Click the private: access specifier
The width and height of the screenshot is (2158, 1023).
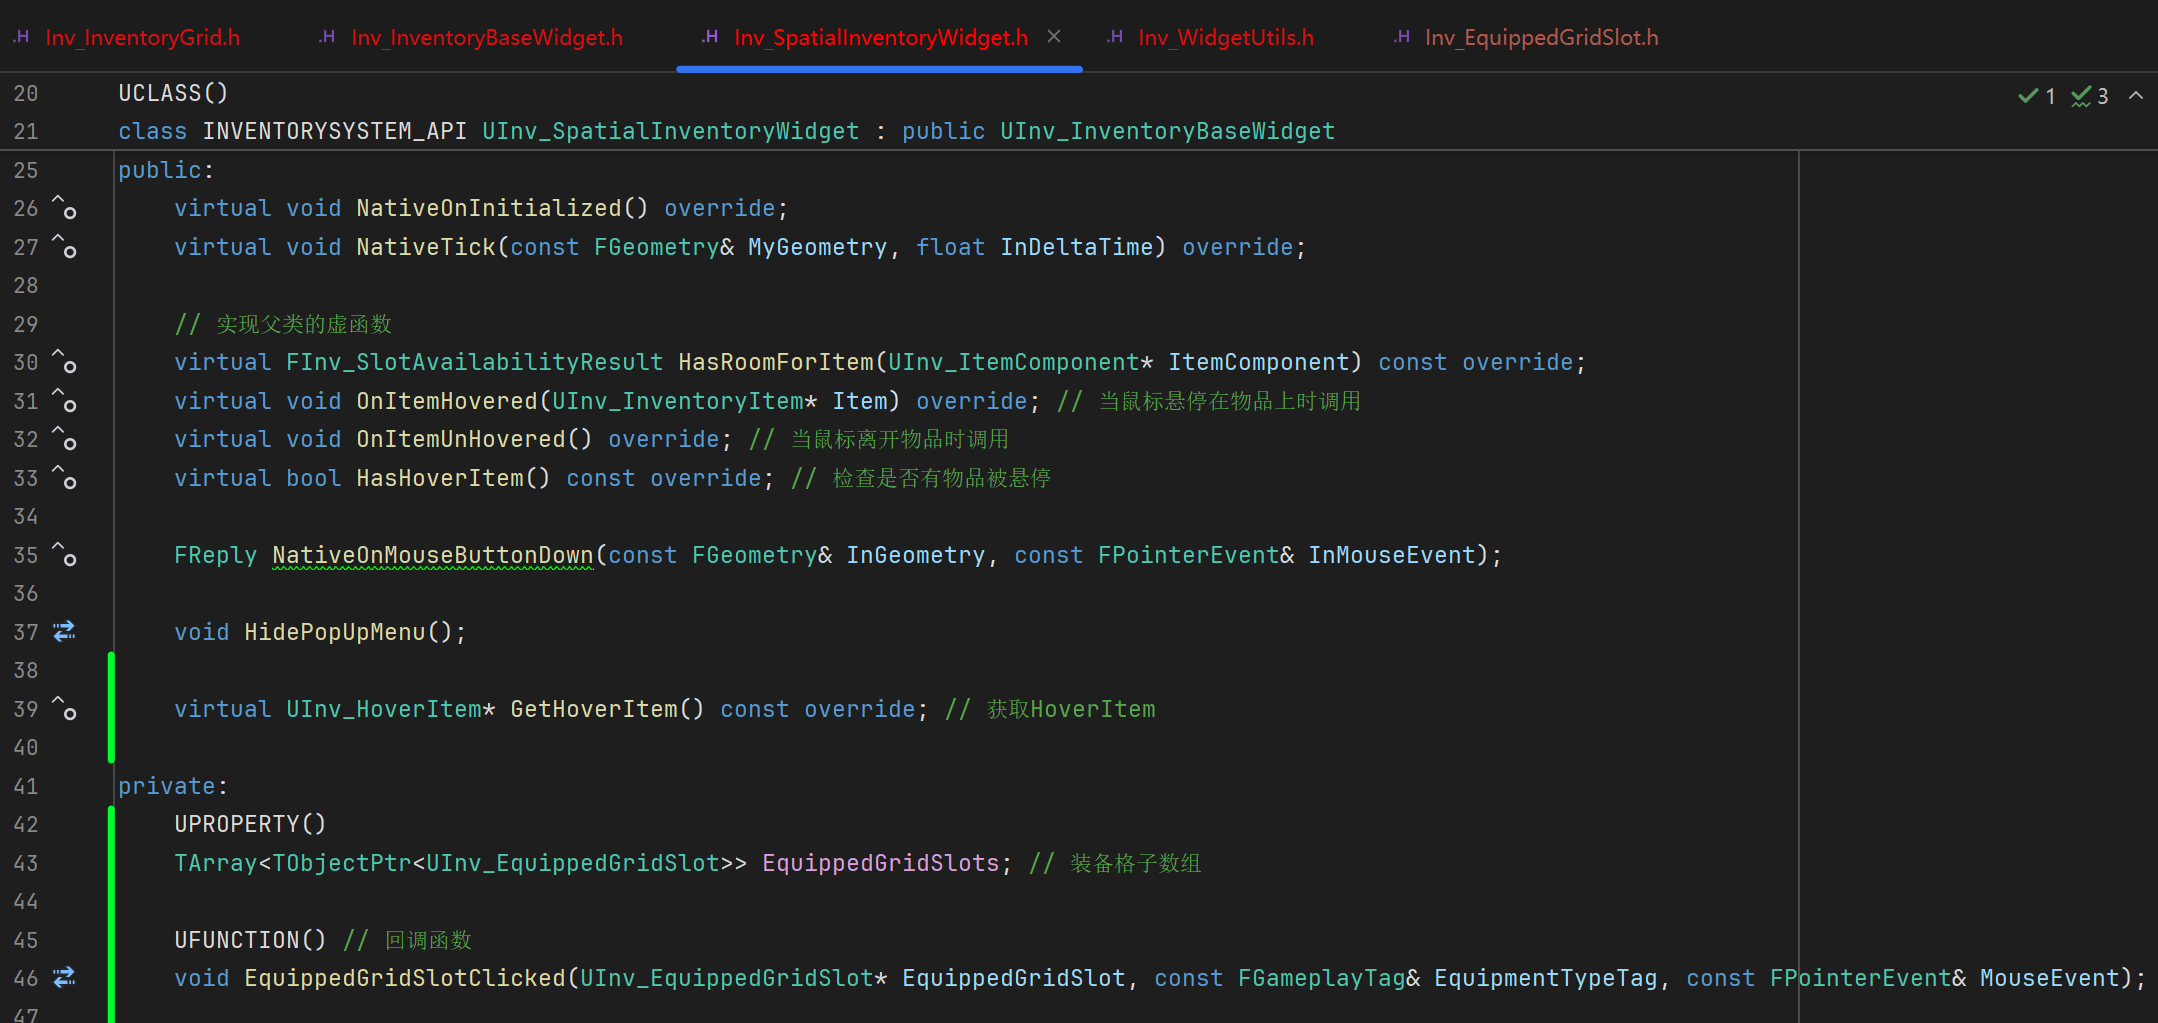(x=173, y=786)
